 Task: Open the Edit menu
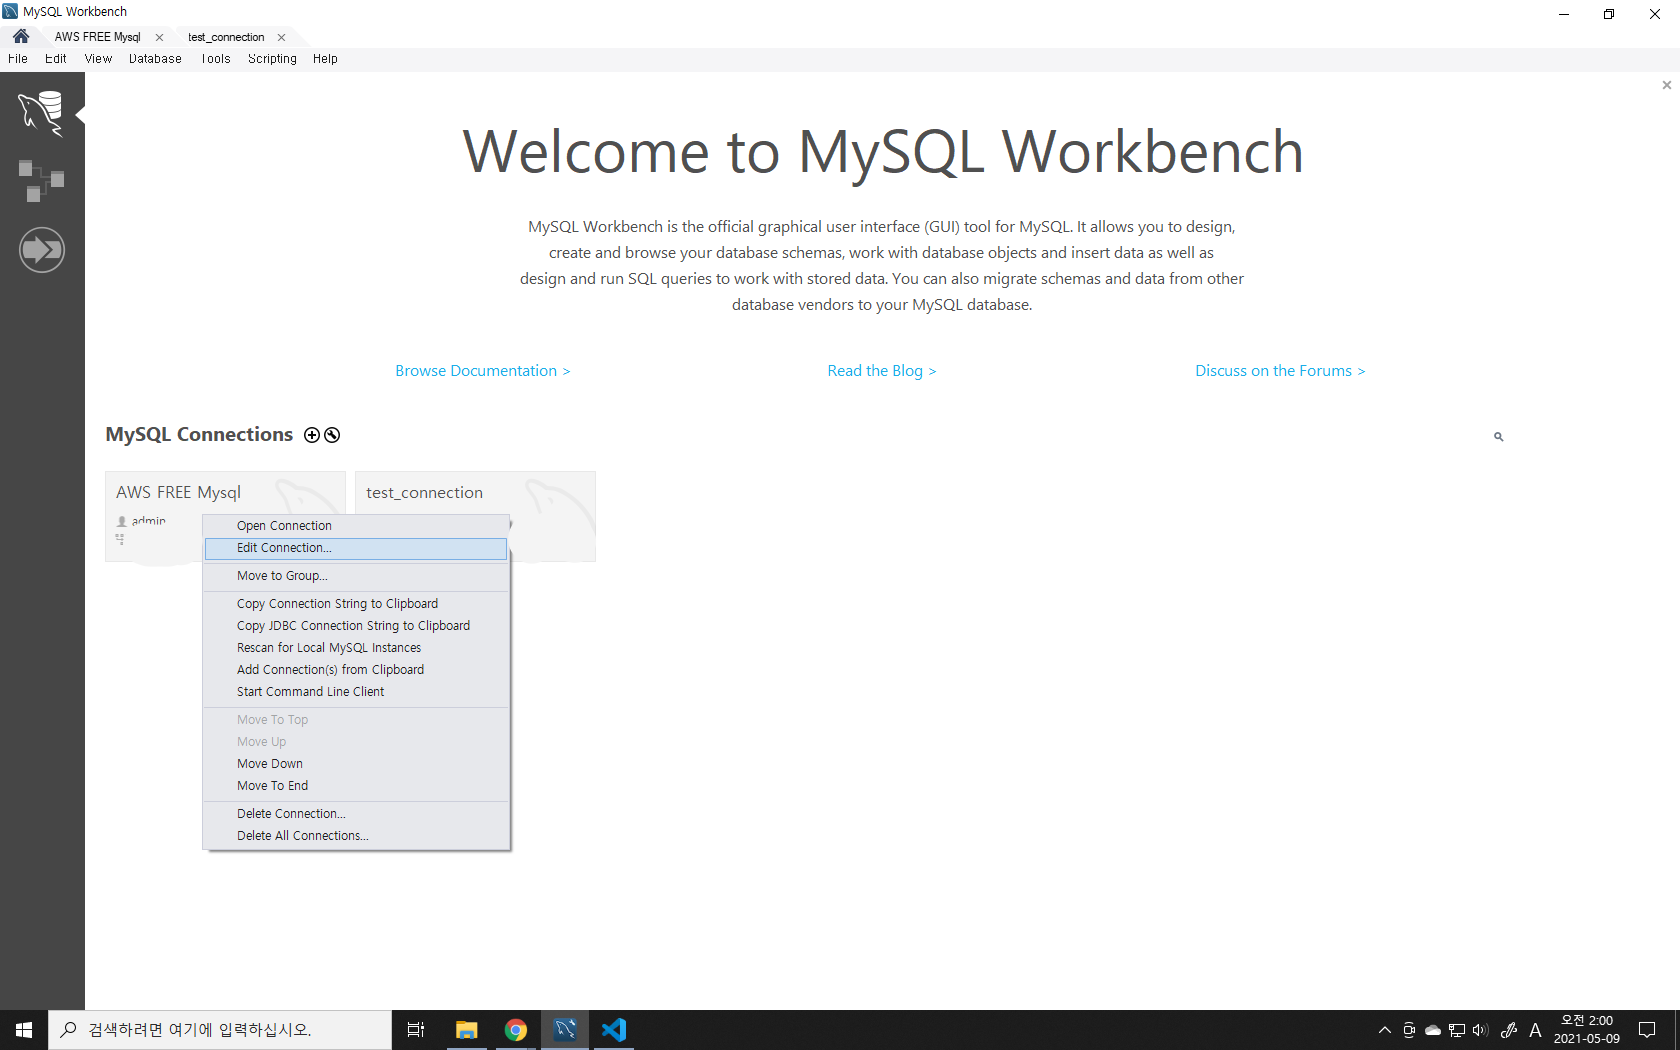click(x=56, y=59)
